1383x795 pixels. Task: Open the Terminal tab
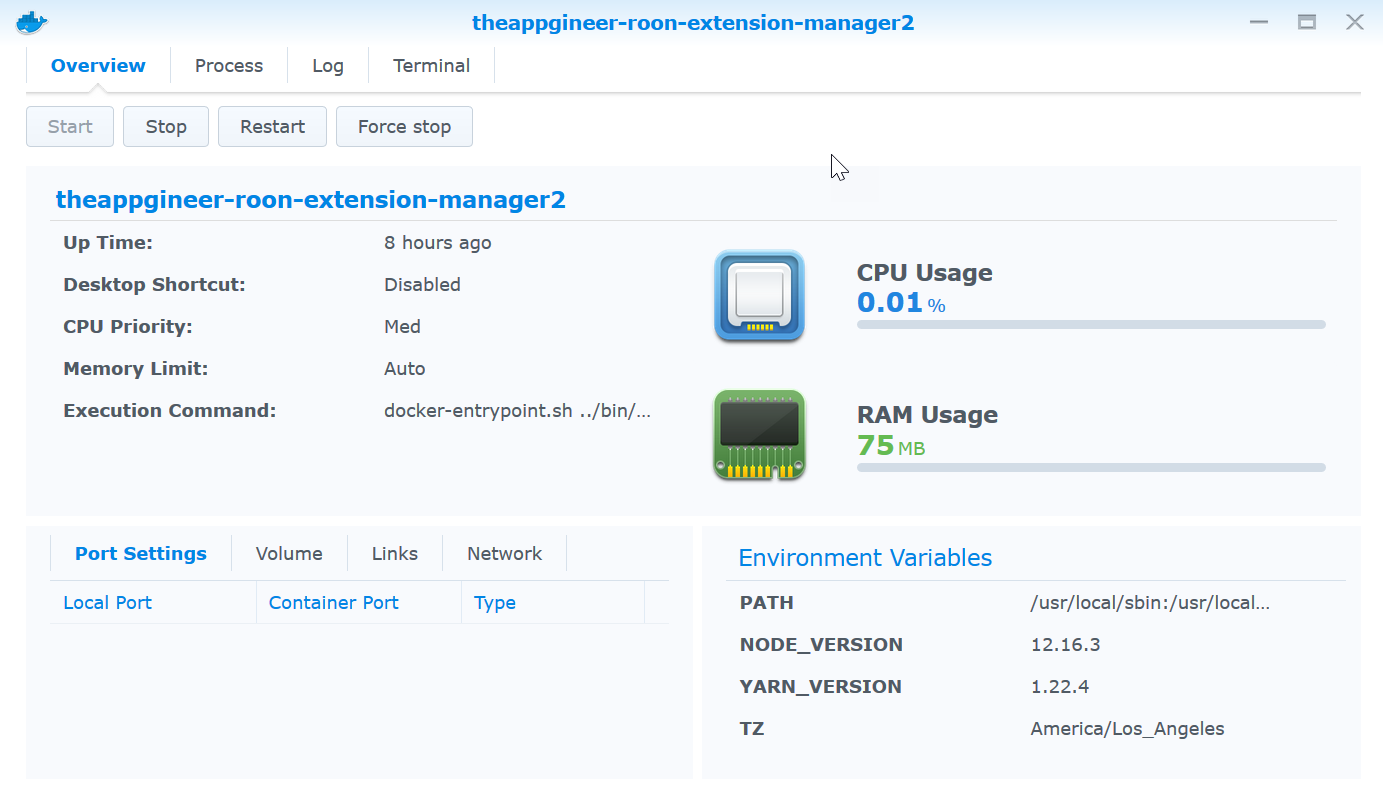click(x=431, y=66)
